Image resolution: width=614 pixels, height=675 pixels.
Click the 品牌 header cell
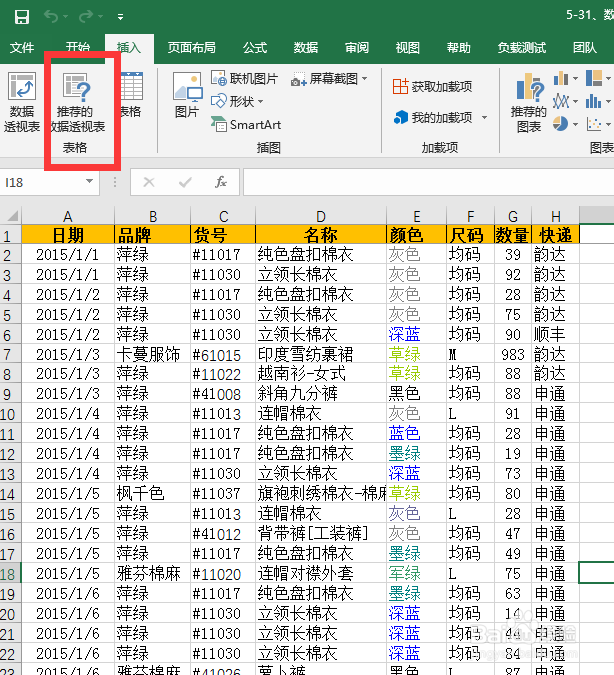152,235
